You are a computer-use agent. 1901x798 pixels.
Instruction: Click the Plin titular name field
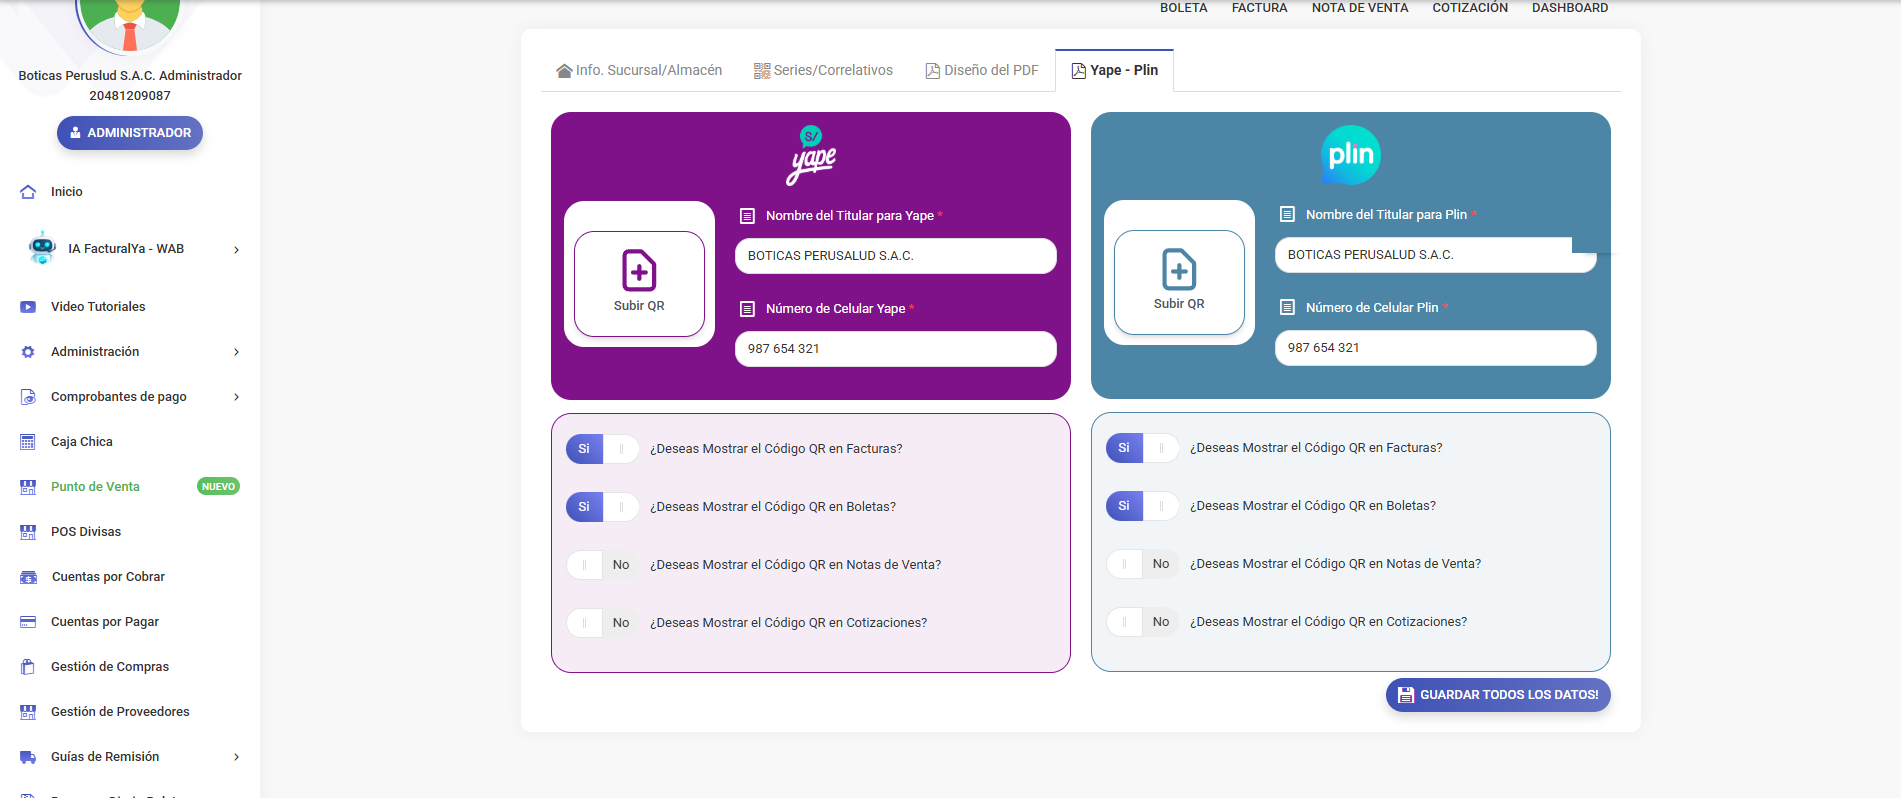click(x=1436, y=255)
